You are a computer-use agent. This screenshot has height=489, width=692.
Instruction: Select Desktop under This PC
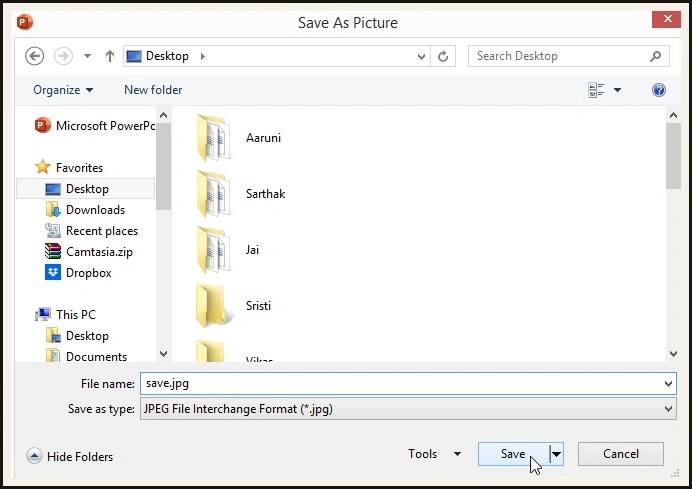[77, 336]
